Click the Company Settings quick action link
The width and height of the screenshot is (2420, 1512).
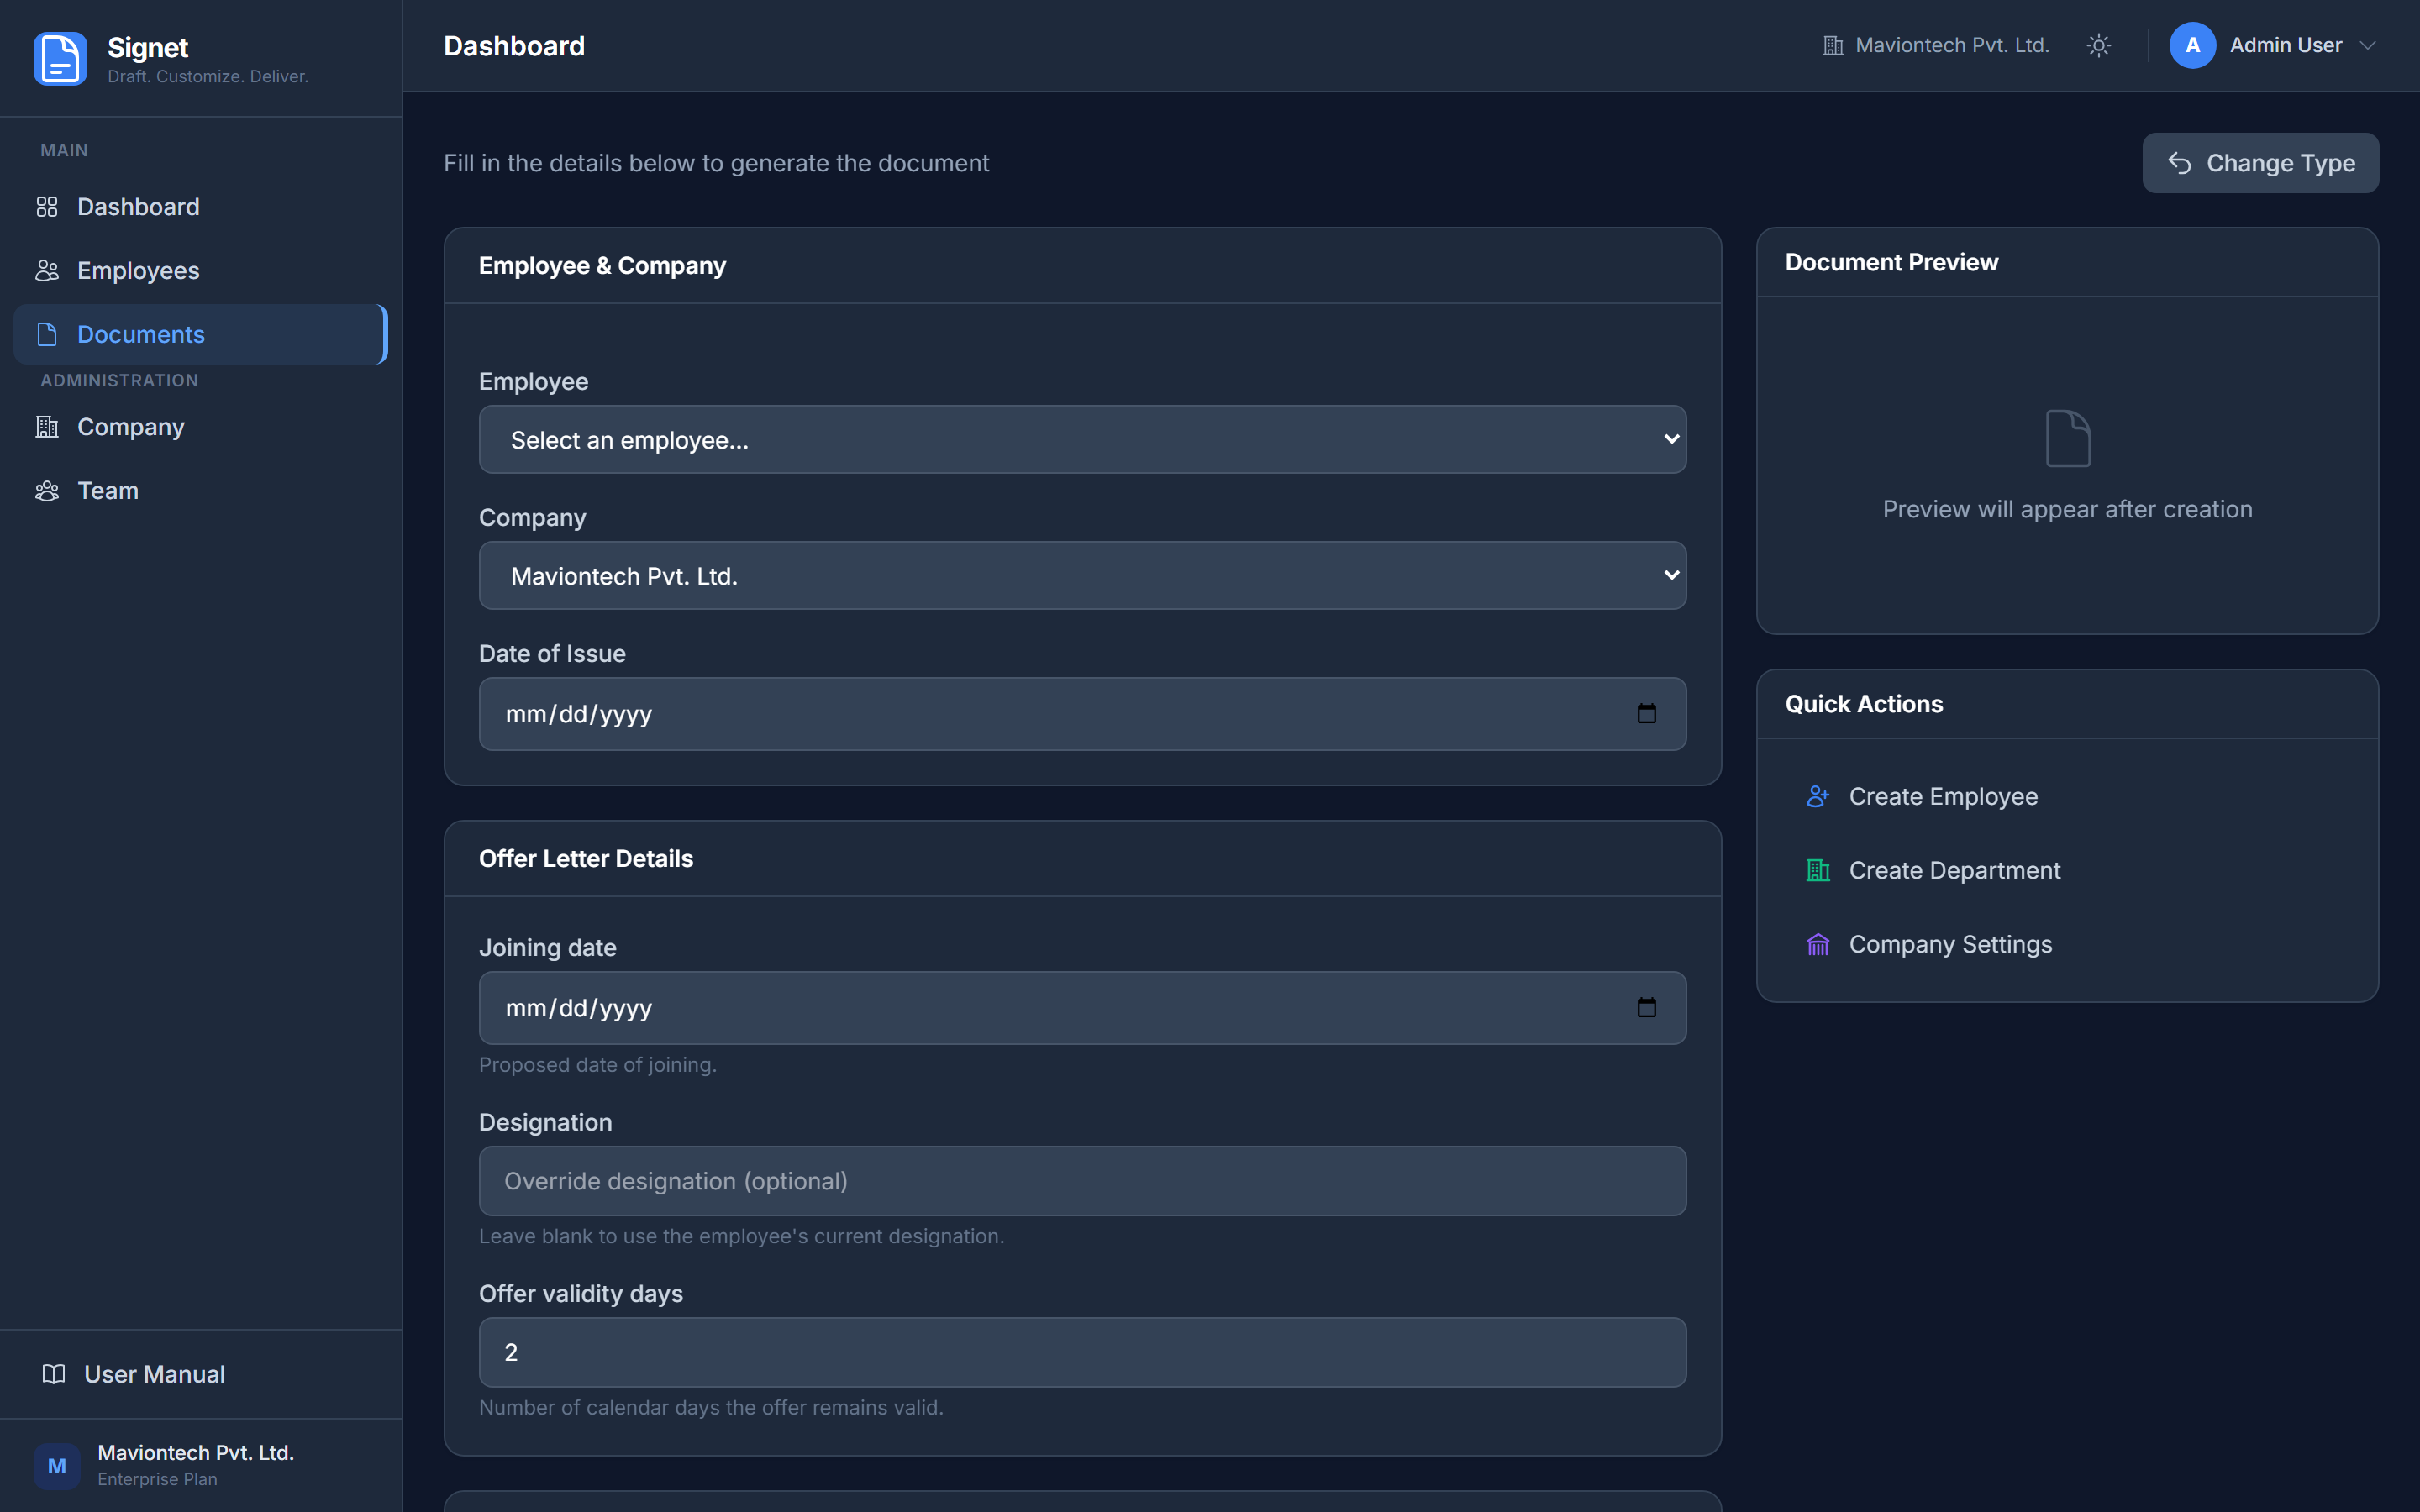tap(1949, 945)
